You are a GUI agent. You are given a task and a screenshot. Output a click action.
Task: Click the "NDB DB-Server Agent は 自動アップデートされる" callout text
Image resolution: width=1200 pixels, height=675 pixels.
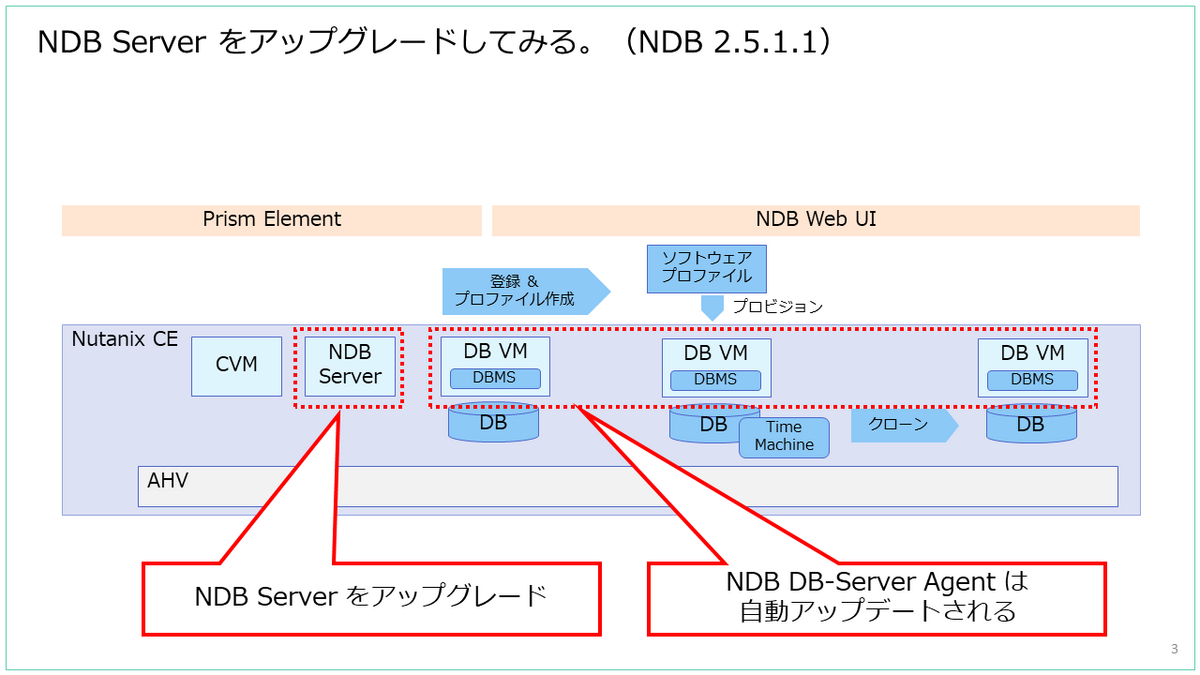point(877,598)
